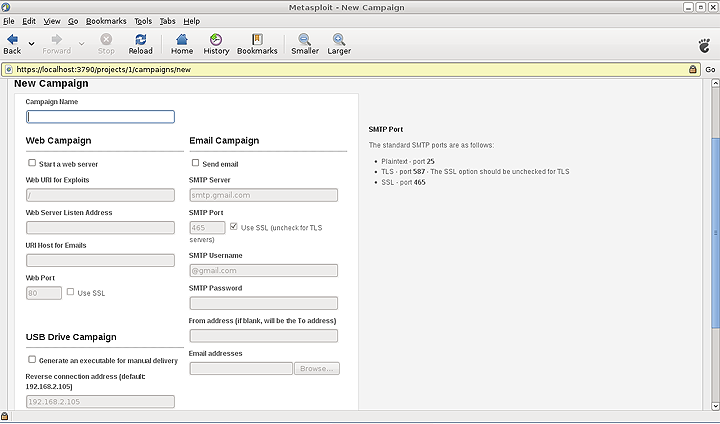Viewport: 720px width, 424px height.
Task: Click the SMTP Port help heading
Action: (386, 130)
